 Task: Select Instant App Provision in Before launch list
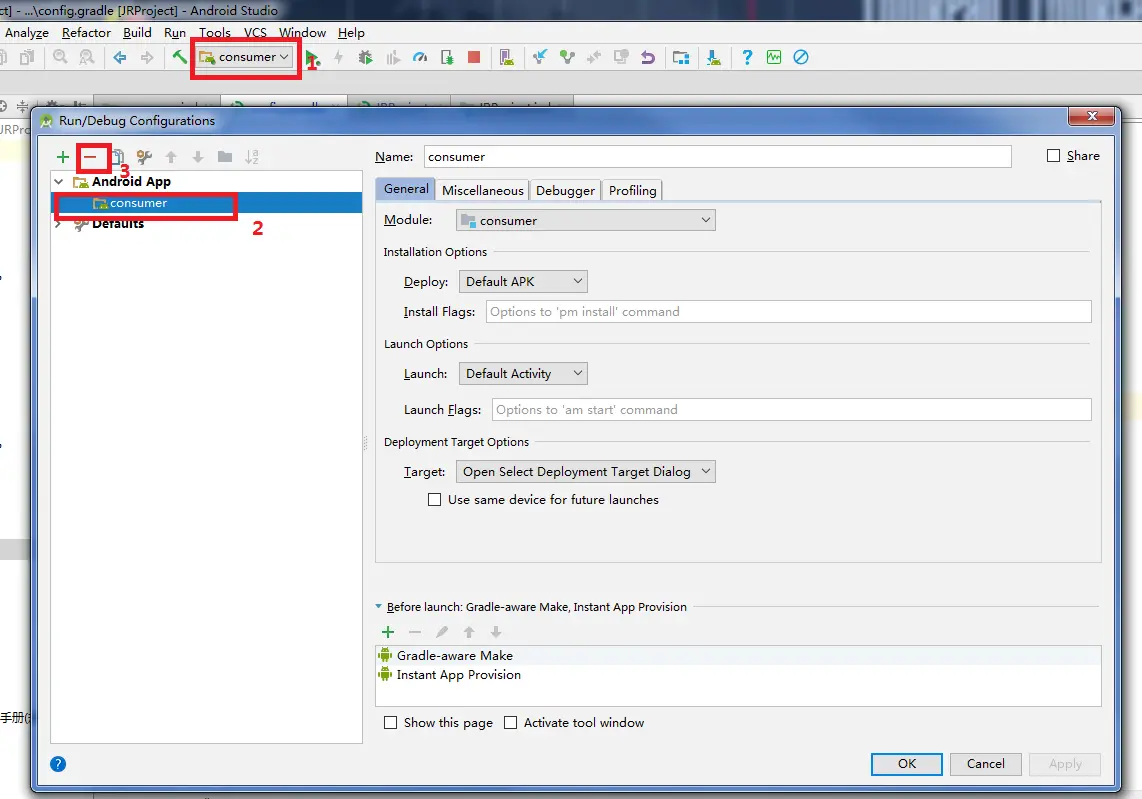[x=738, y=674]
